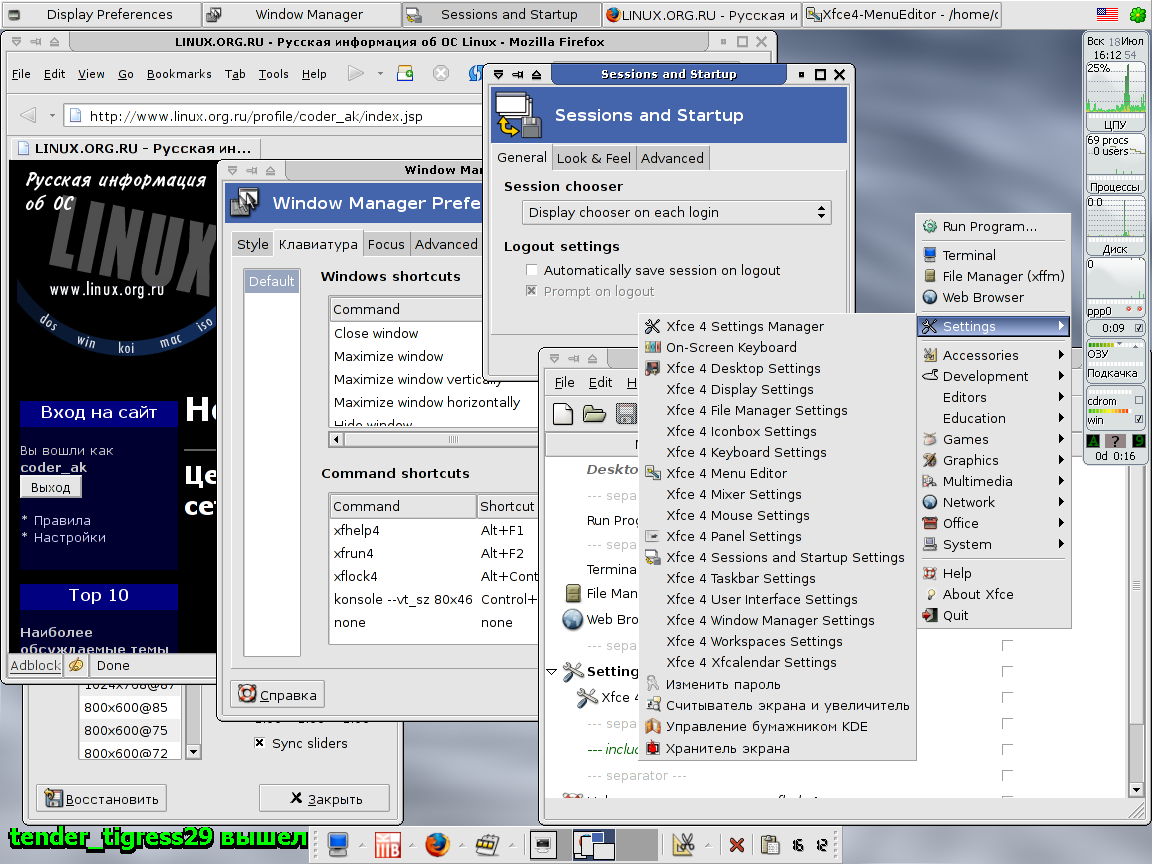Screen dimensions: 1152x864
Task: Launch Firefox from the bottom panel
Action: point(437,845)
